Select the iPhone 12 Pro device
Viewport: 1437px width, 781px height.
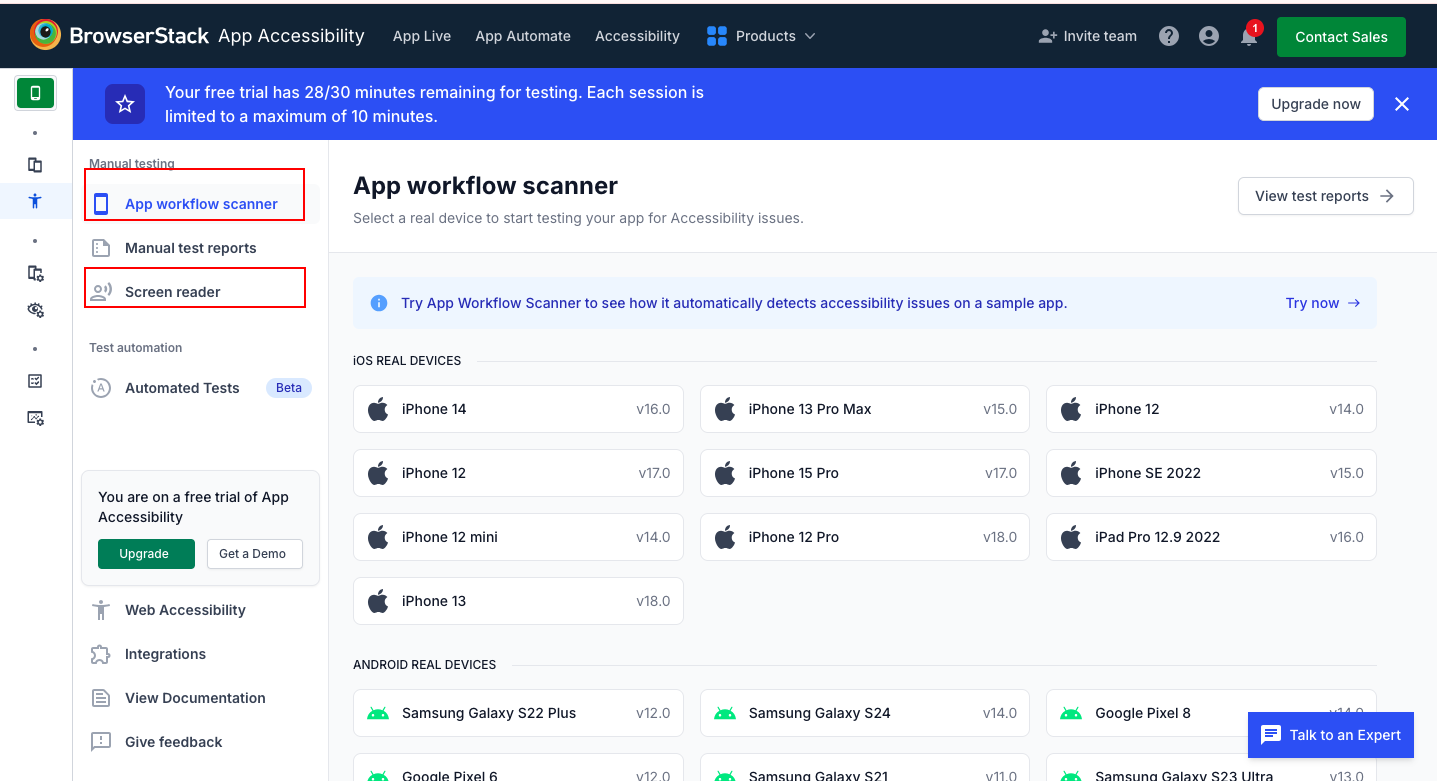[865, 537]
